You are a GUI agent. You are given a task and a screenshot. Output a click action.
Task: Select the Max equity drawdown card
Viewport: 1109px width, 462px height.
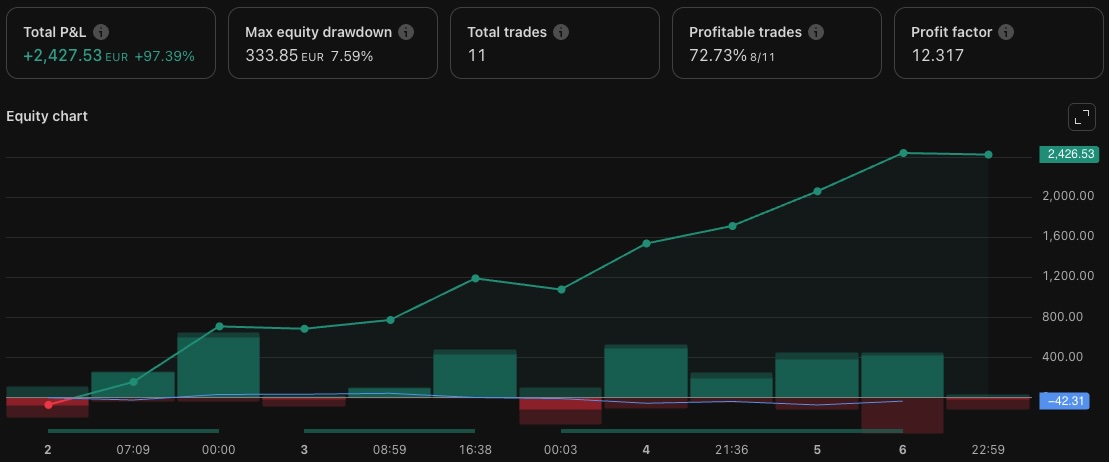coord(333,43)
